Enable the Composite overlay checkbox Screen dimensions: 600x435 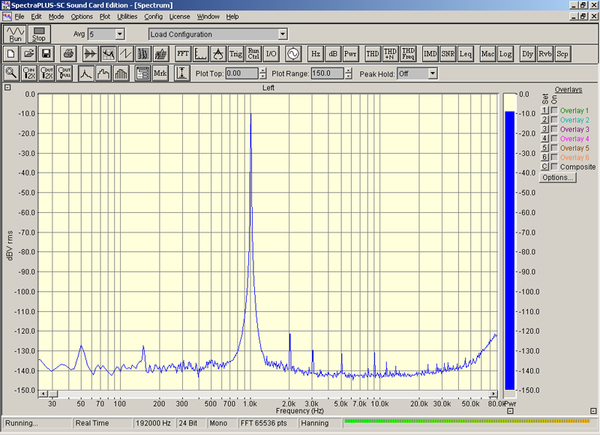coord(554,166)
